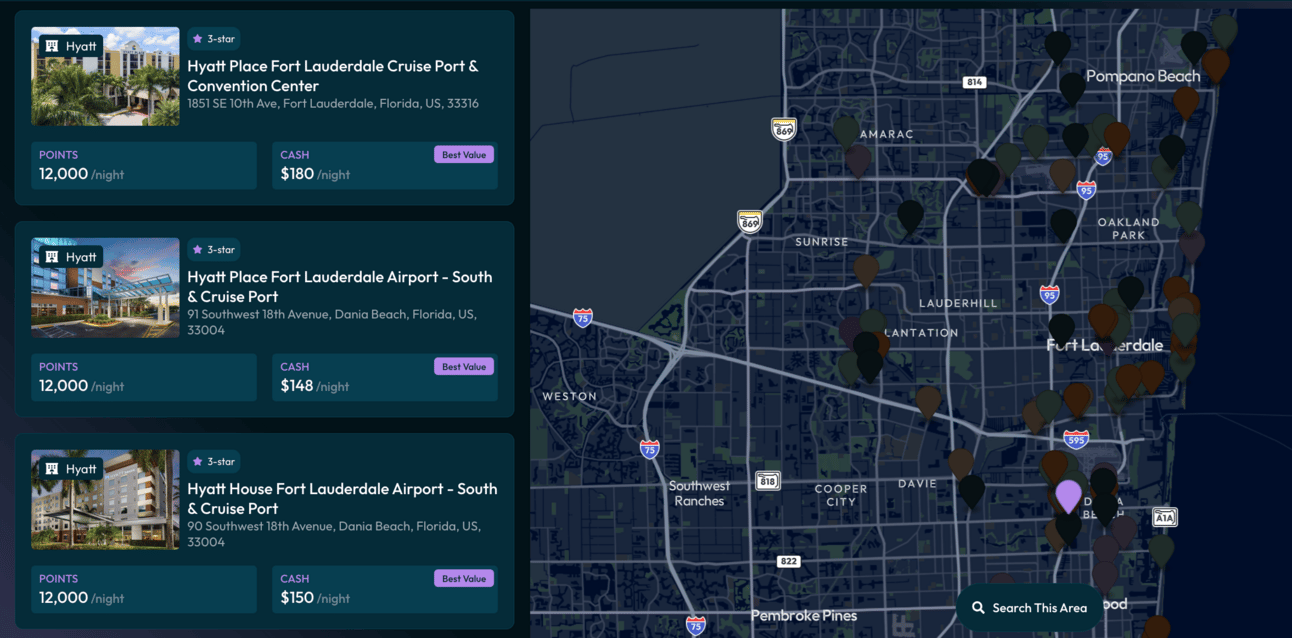Click the Search This Area button
Image resolution: width=1292 pixels, height=638 pixels.
(1029, 608)
